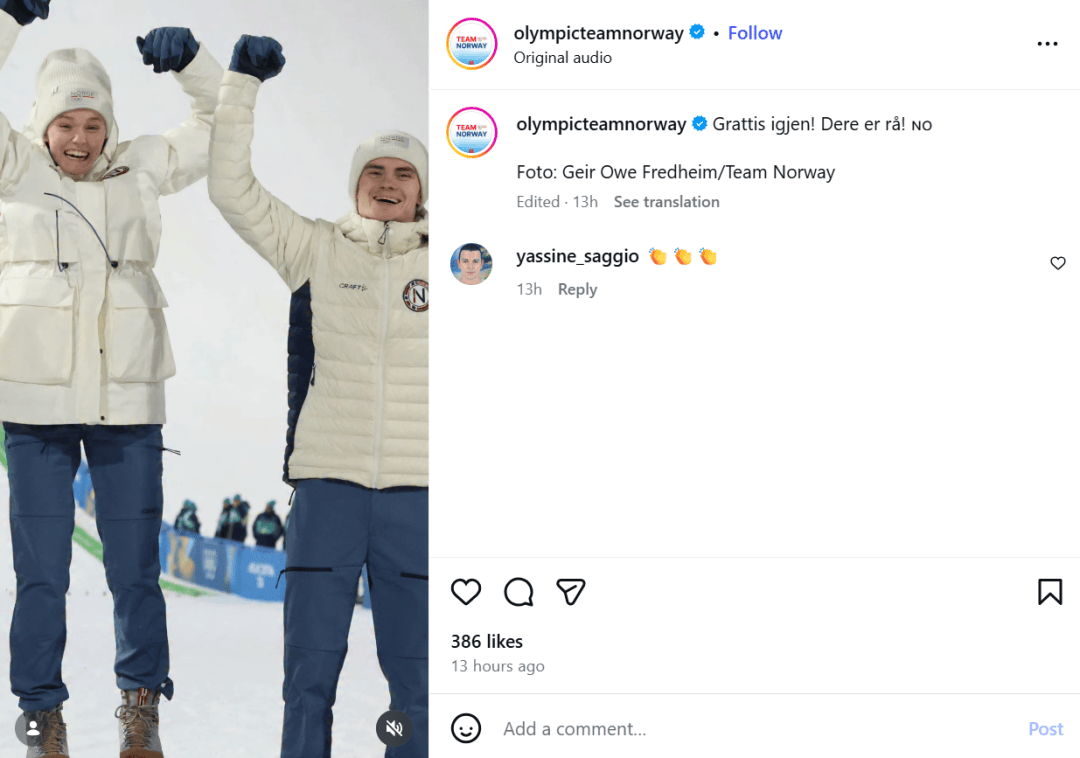Screen dimensions: 1080x758
Task: Focus the Add a comment field
Action: tap(758, 728)
